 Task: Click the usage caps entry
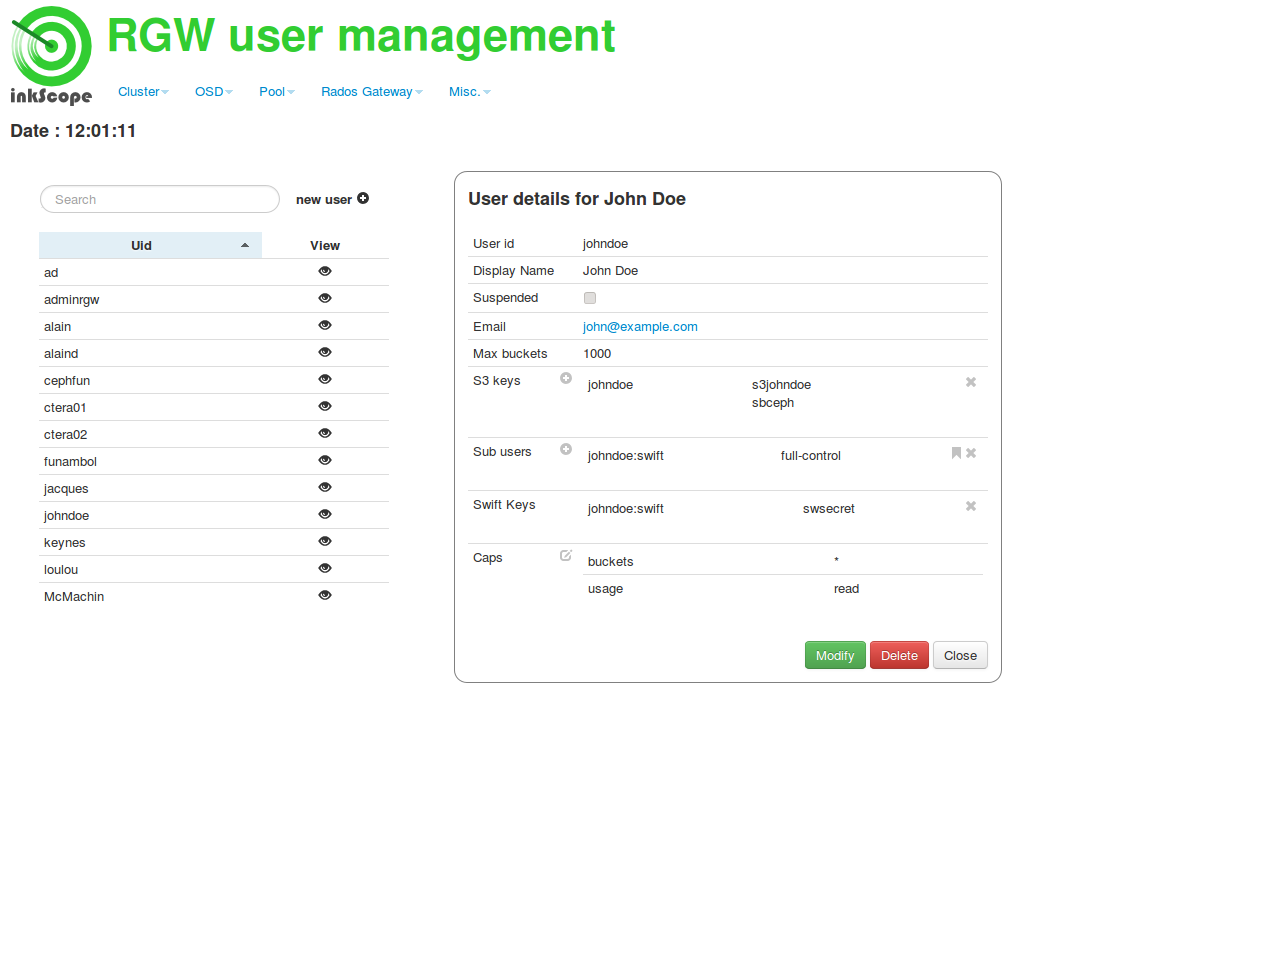coord(605,588)
